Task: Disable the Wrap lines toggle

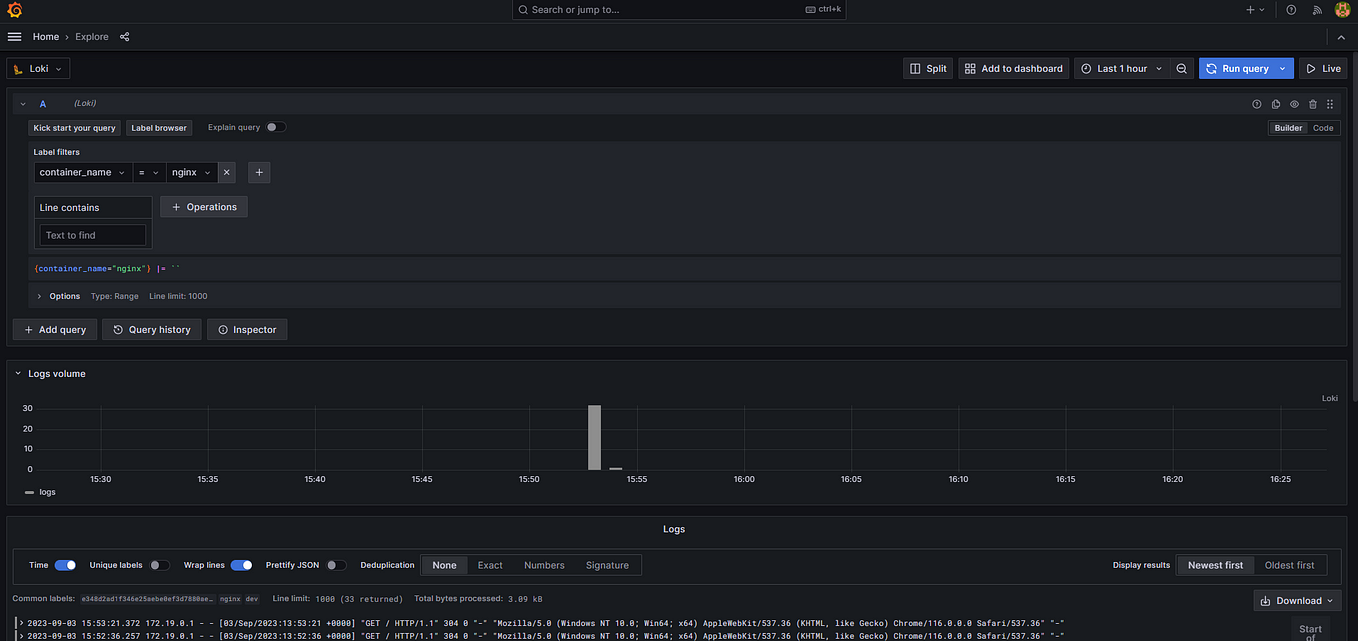Action: tap(241, 565)
